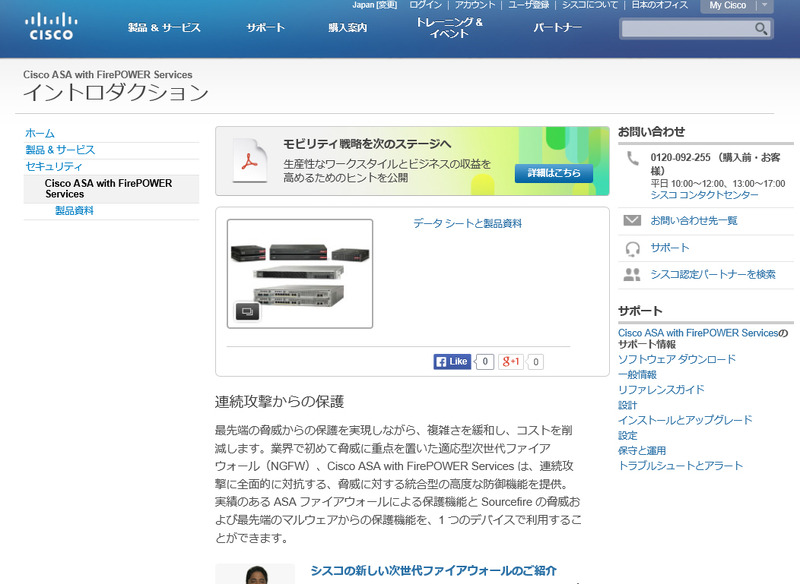The image size is (800, 584).
Task: Click the search input field
Action: click(686, 29)
